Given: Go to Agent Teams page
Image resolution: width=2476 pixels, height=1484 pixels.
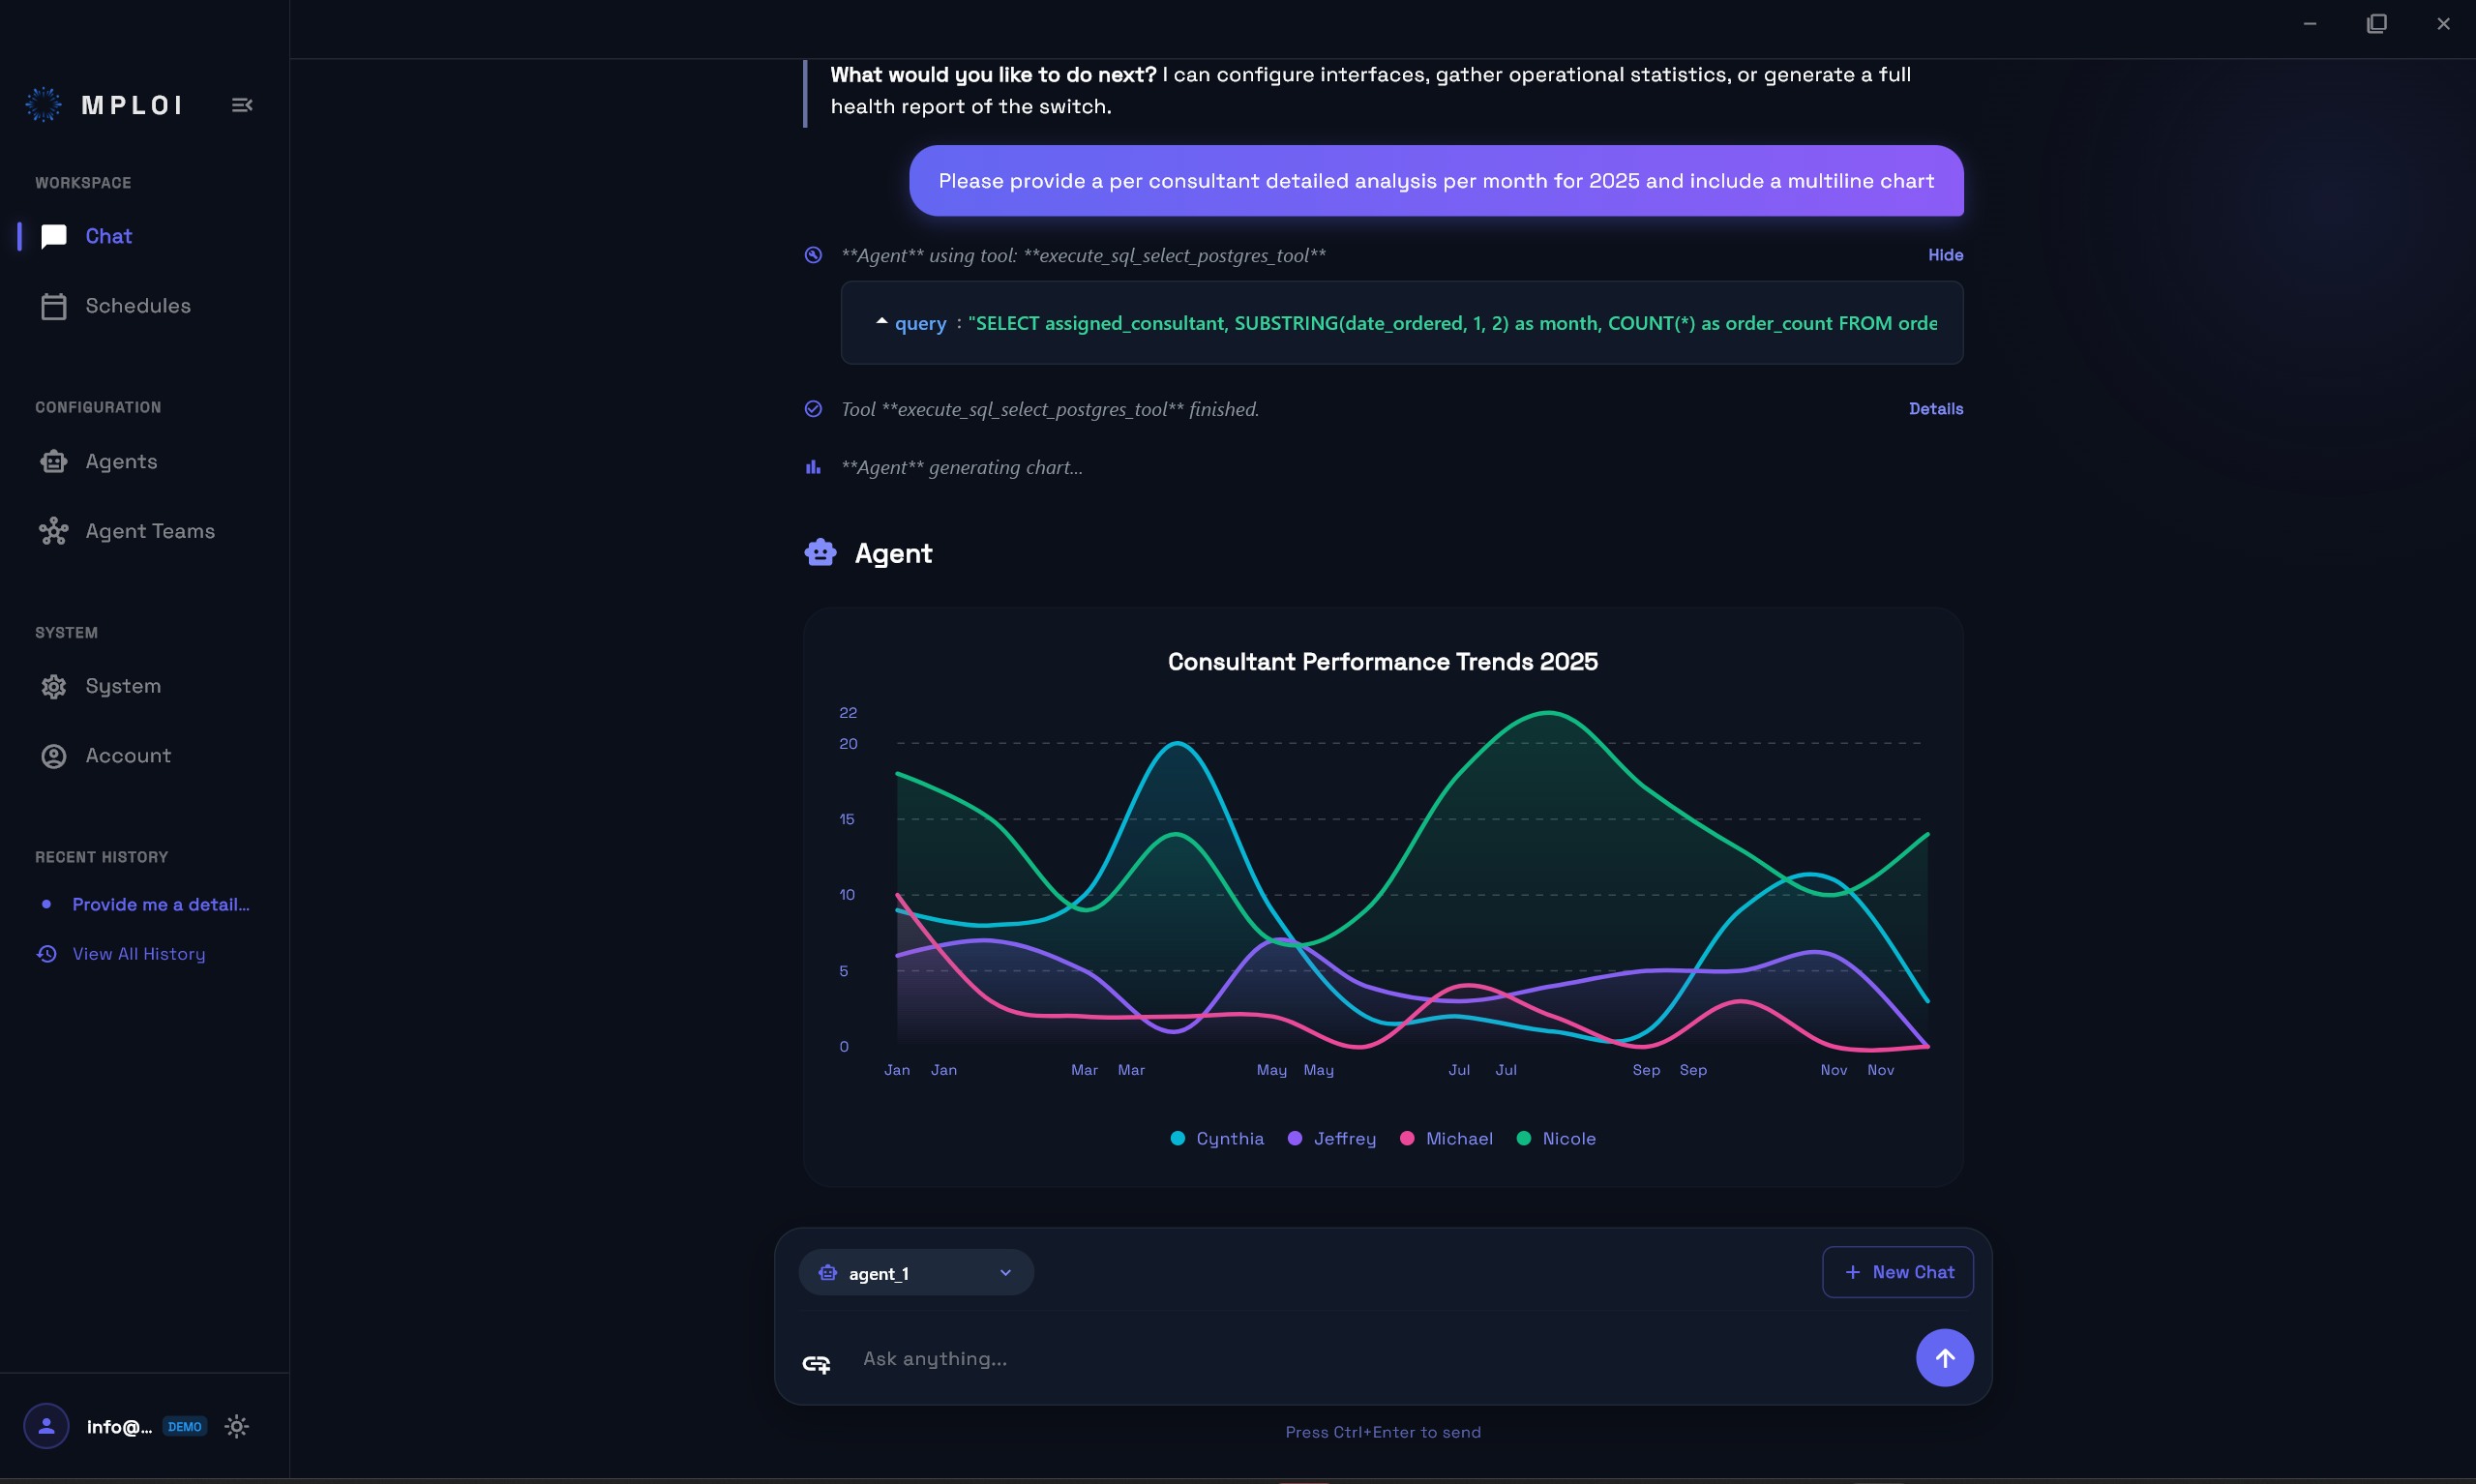Looking at the screenshot, I should click(149, 531).
